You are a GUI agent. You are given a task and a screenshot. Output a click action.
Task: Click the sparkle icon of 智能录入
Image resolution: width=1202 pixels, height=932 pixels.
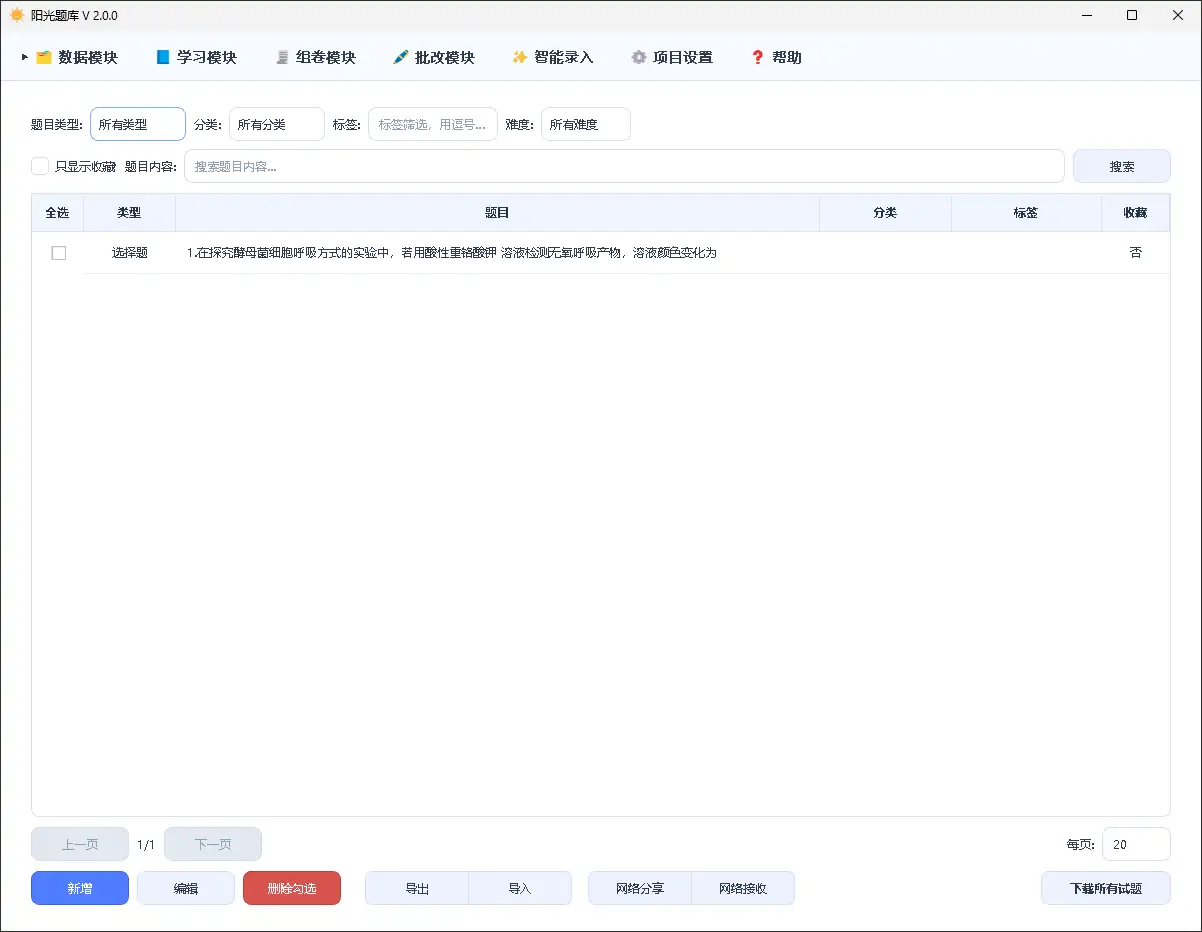[520, 58]
